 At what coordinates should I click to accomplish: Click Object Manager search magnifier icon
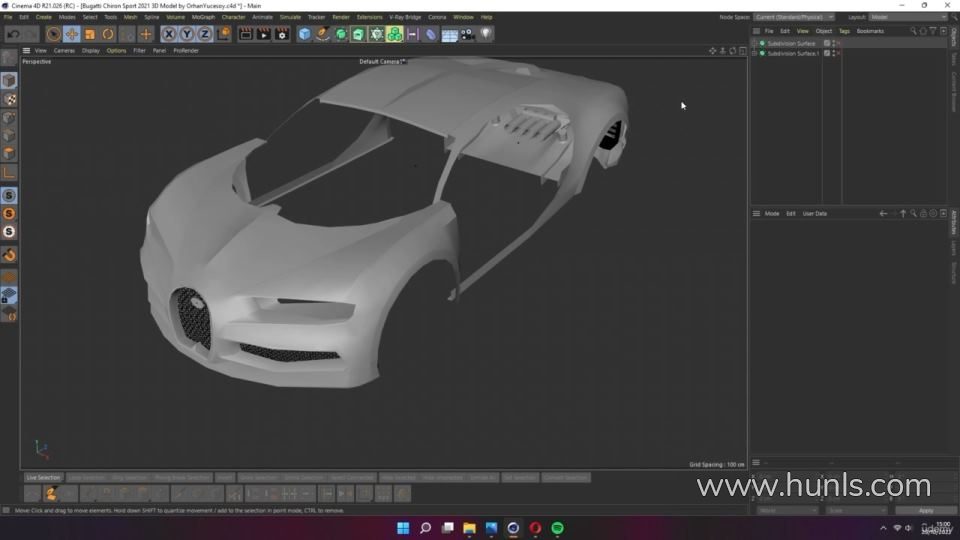click(913, 31)
